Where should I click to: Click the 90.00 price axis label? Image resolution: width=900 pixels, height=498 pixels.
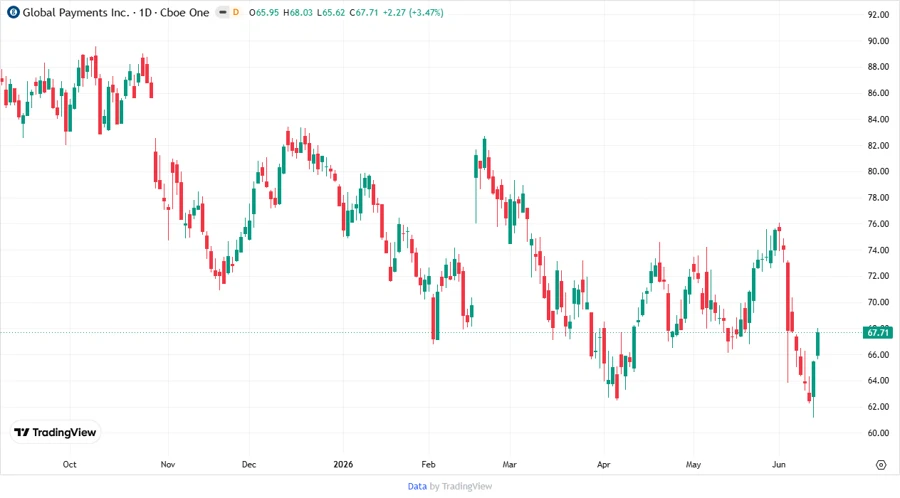click(878, 41)
